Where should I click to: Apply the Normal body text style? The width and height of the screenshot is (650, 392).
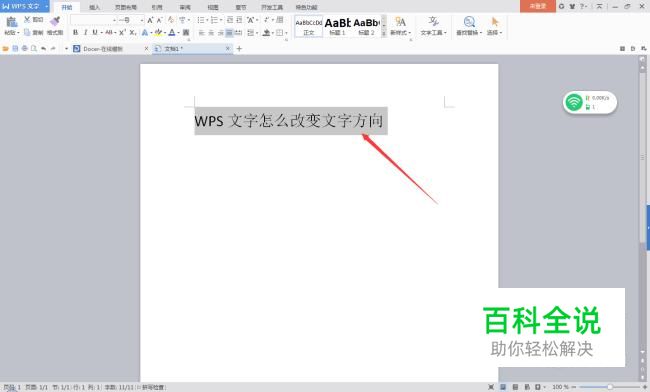tap(308, 26)
